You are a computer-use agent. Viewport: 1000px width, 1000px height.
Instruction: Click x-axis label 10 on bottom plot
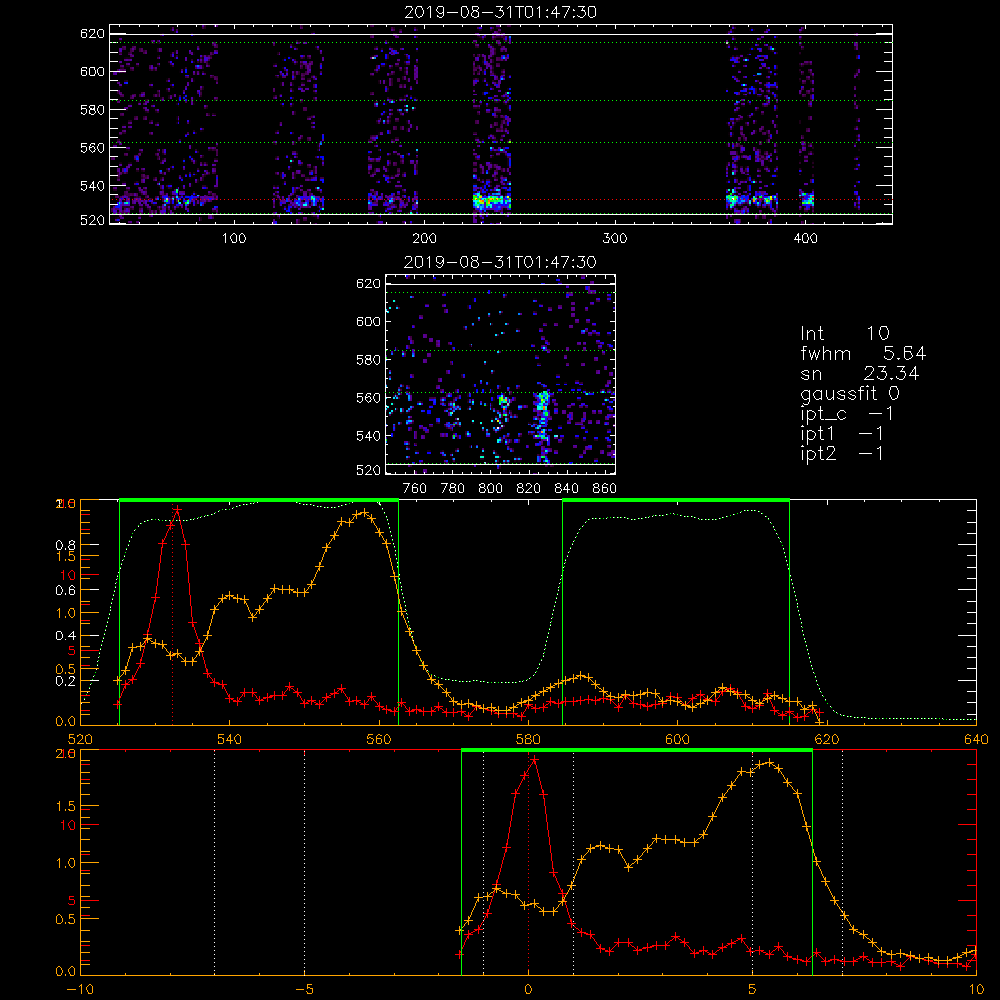tap(976, 990)
